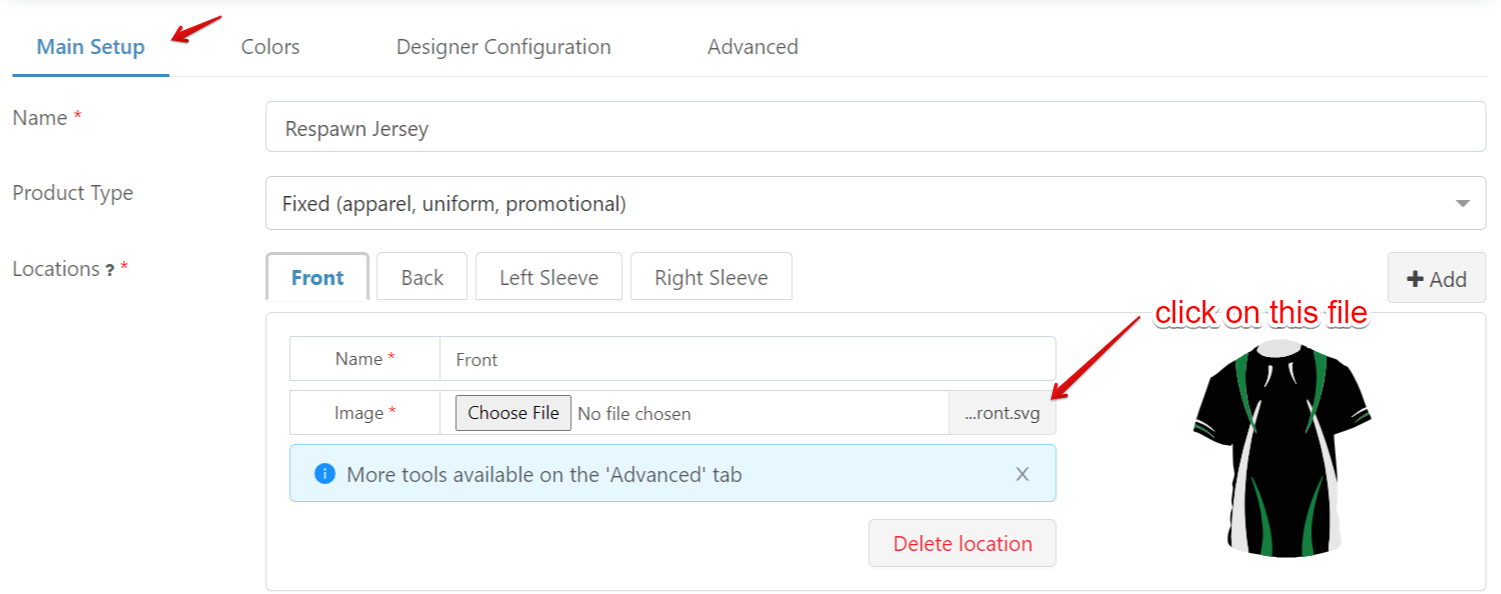Viewport: 1501px width, 594px height.
Task: Click the Add location button
Action: [1436, 279]
